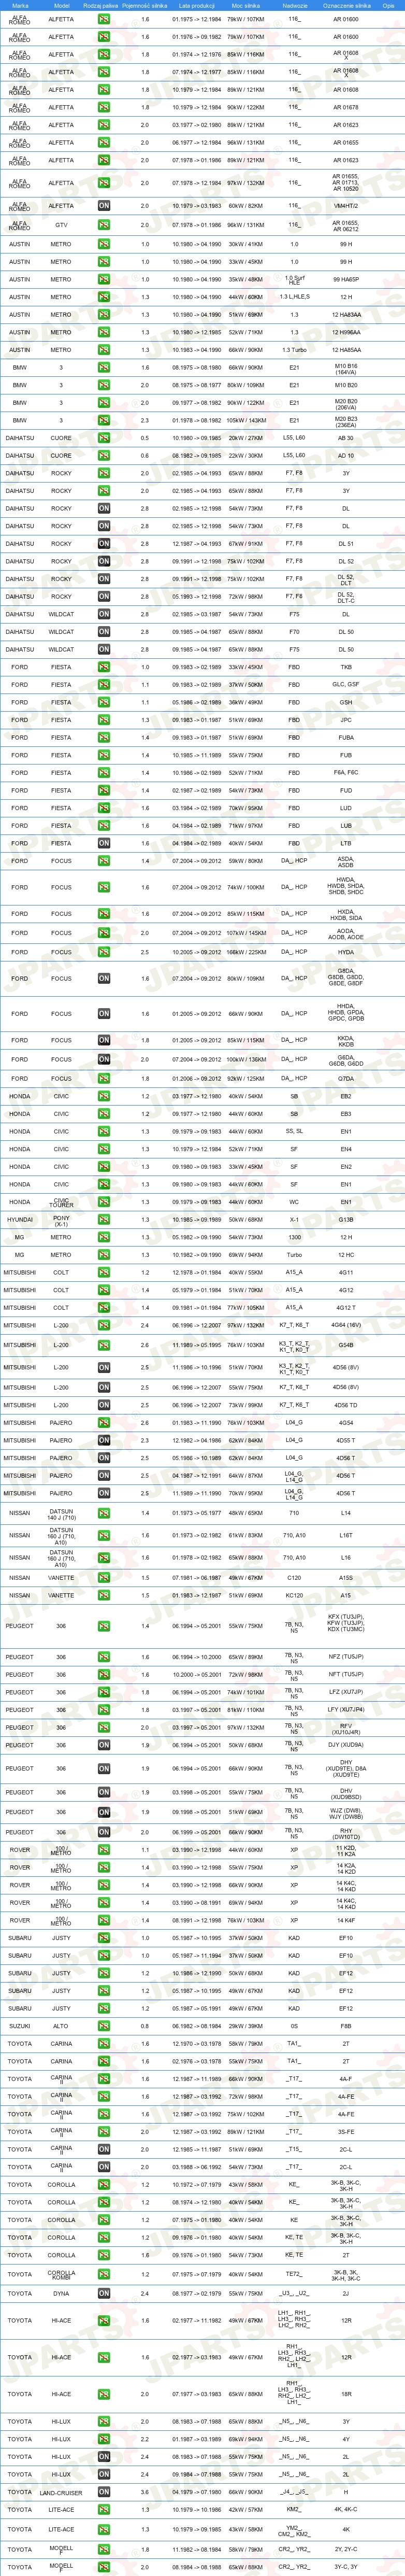Click petrol icon for Toyota Hi-Ace 18R
This screenshot has width=405, height=2576.
pyautogui.click(x=104, y=2394)
